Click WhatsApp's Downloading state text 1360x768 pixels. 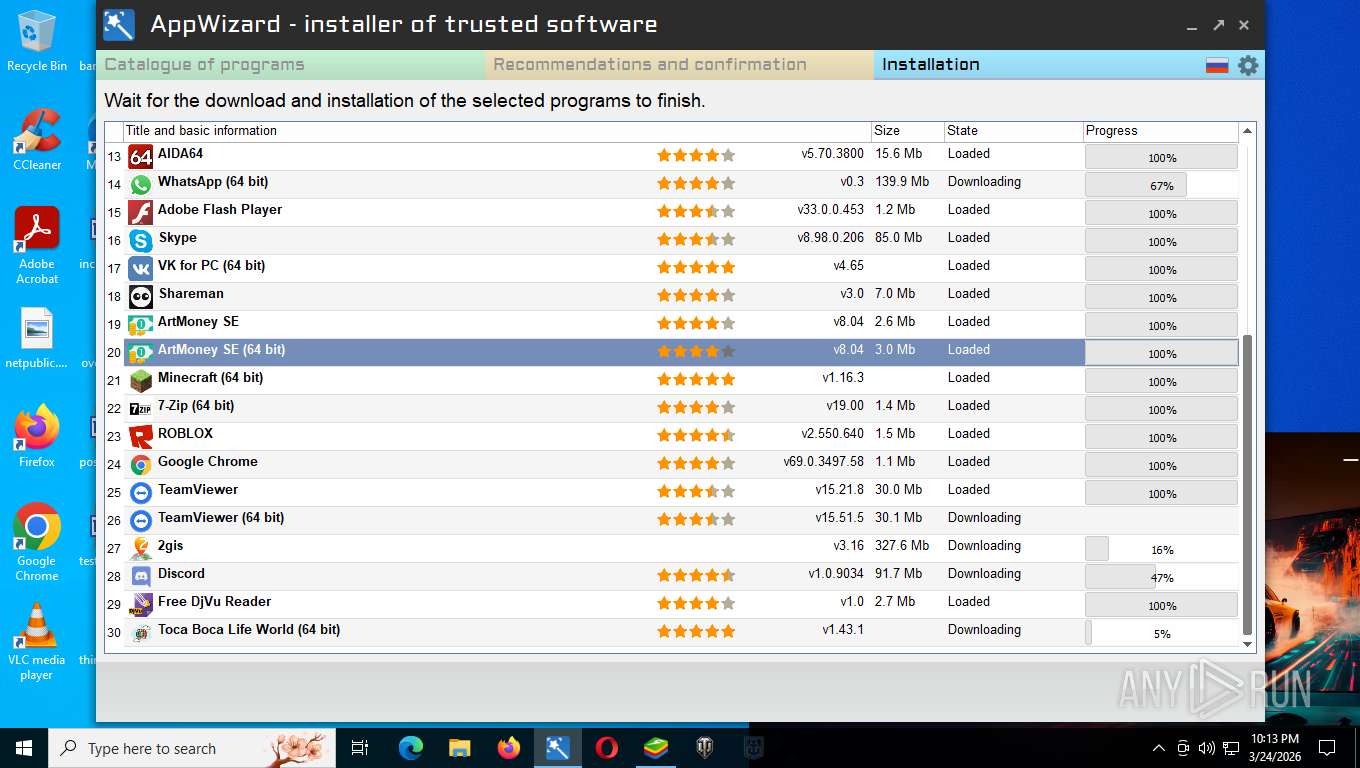point(984,182)
